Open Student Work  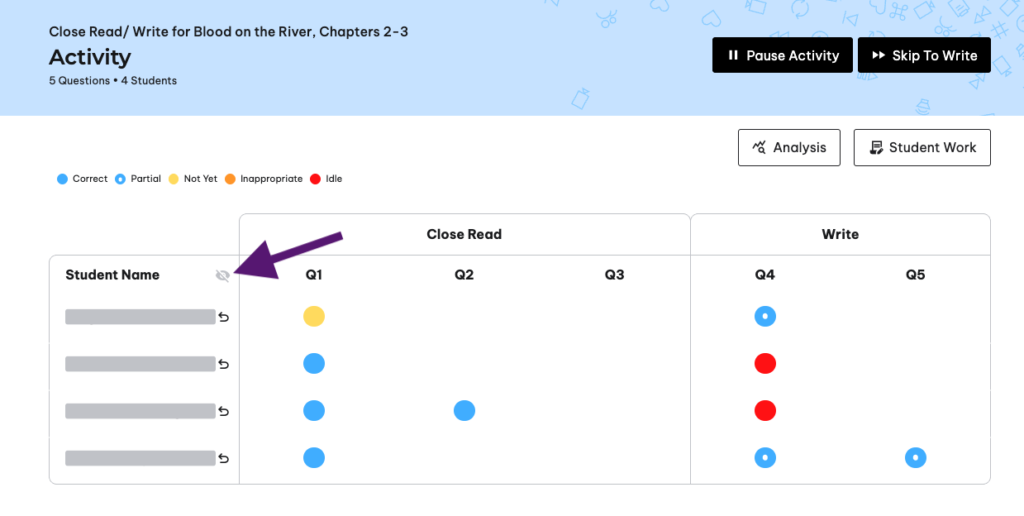point(922,148)
